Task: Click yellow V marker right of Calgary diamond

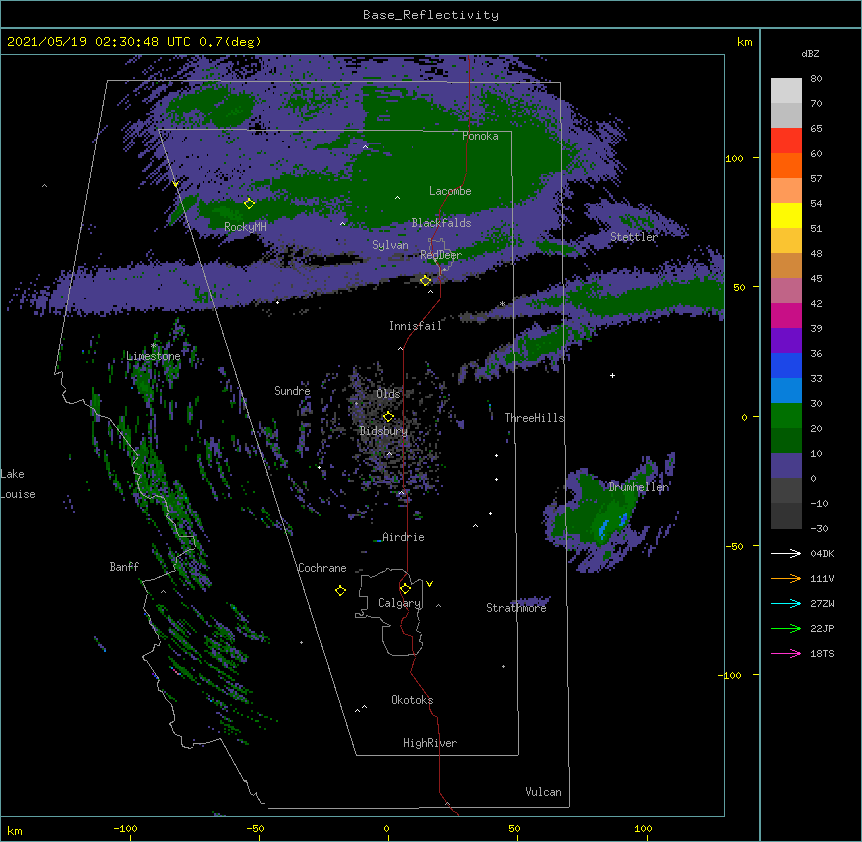Action: [429, 584]
